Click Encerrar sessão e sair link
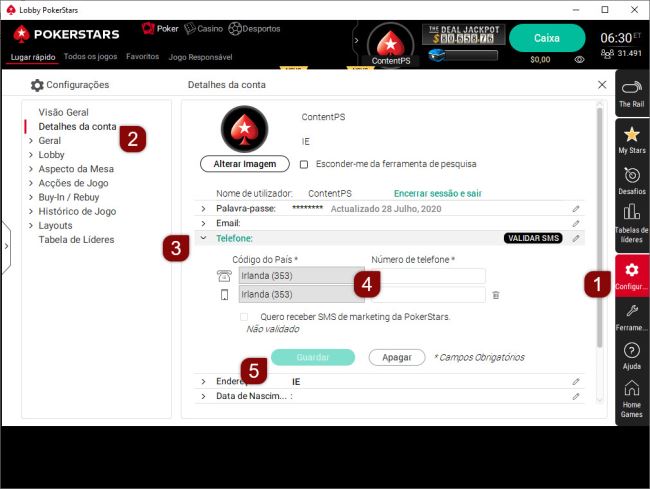This screenshot has height=489, width=650. [438, 193]
